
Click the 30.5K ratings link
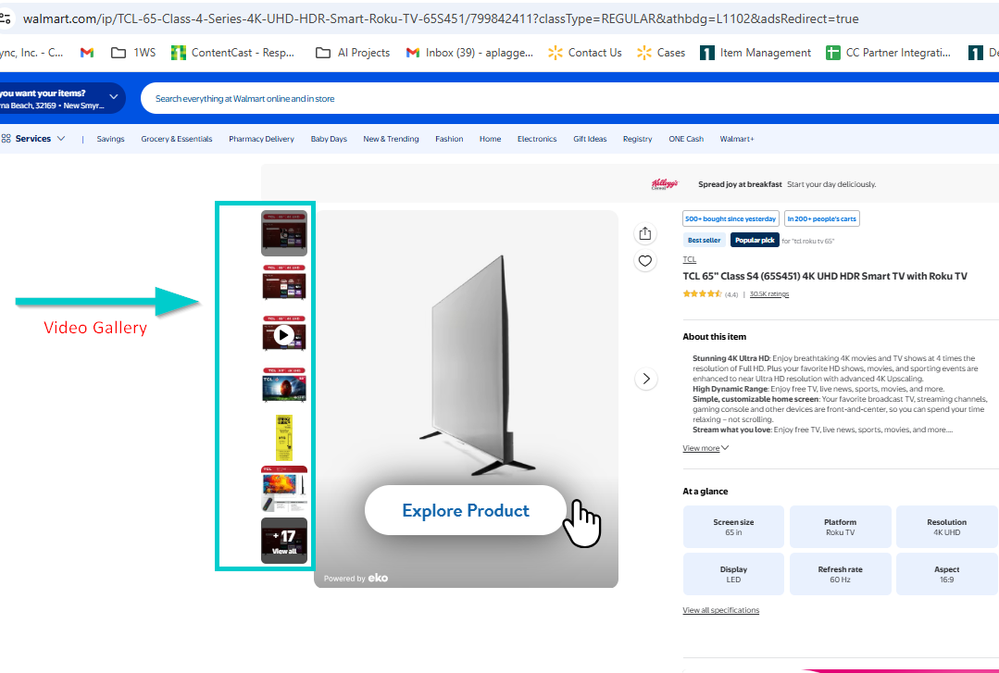tap(769, 294)
